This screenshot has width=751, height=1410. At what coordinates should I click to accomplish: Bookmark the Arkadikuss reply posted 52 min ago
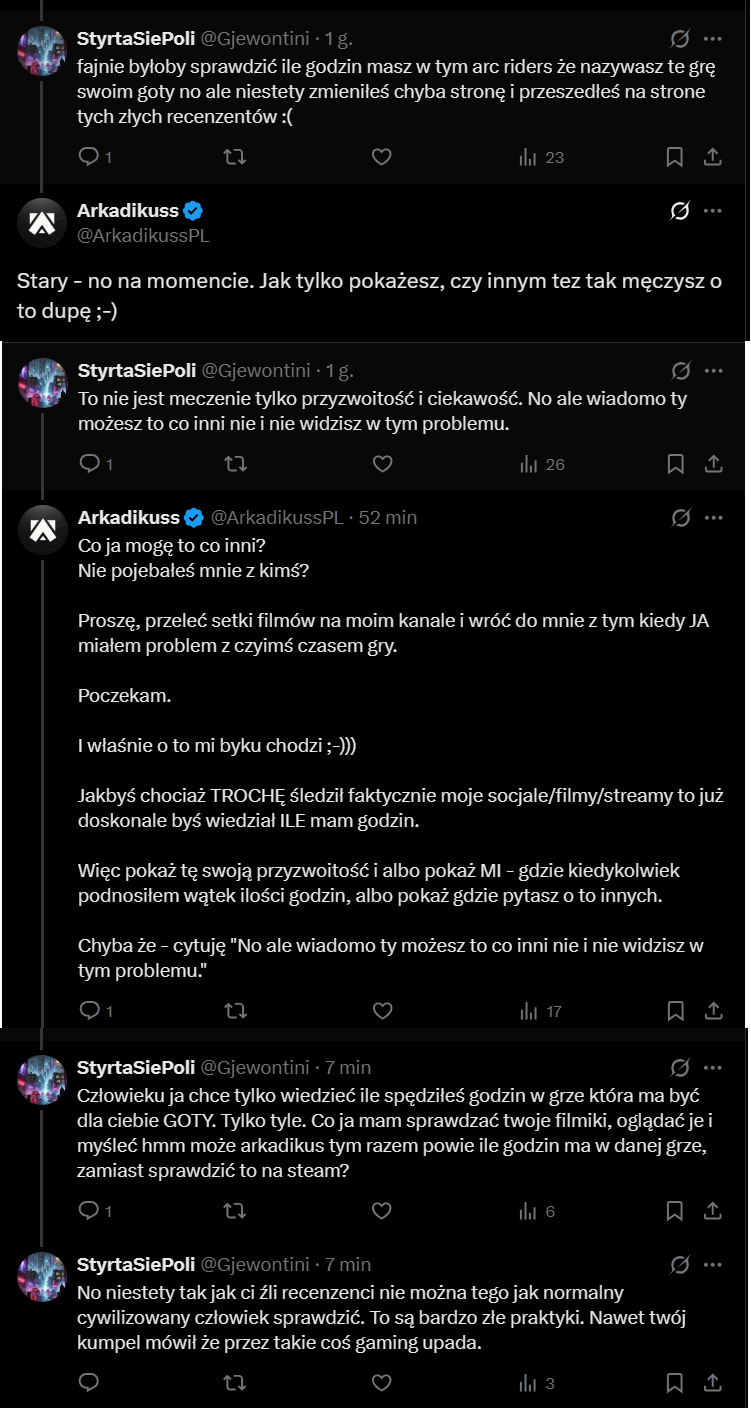click(675, 1011)
